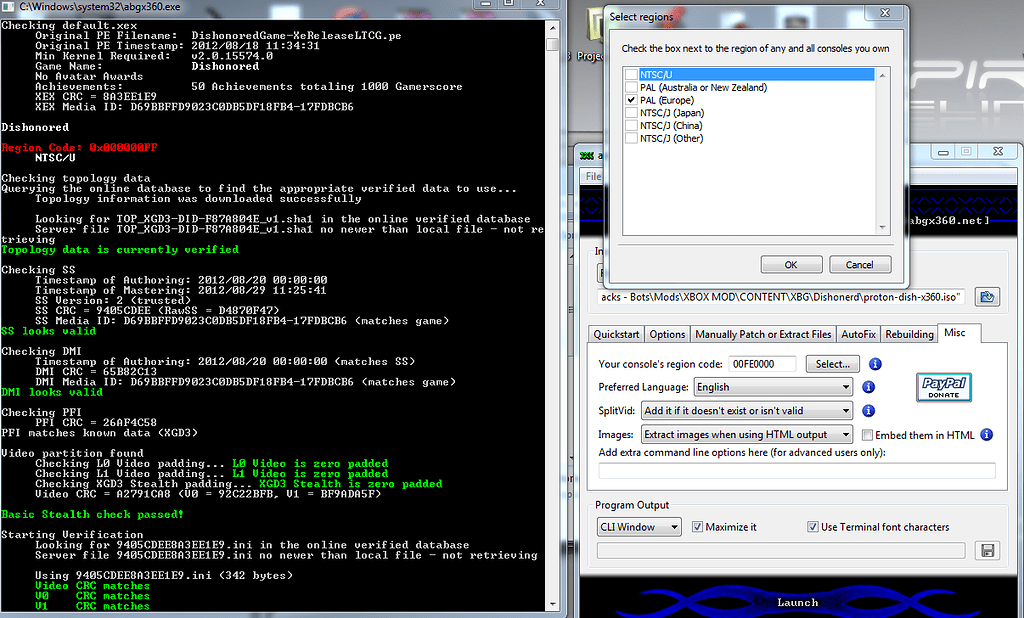Click the browse folder icon beside ISO path
The height and width of the screenshot is (618, 1024).
point(987,297)
